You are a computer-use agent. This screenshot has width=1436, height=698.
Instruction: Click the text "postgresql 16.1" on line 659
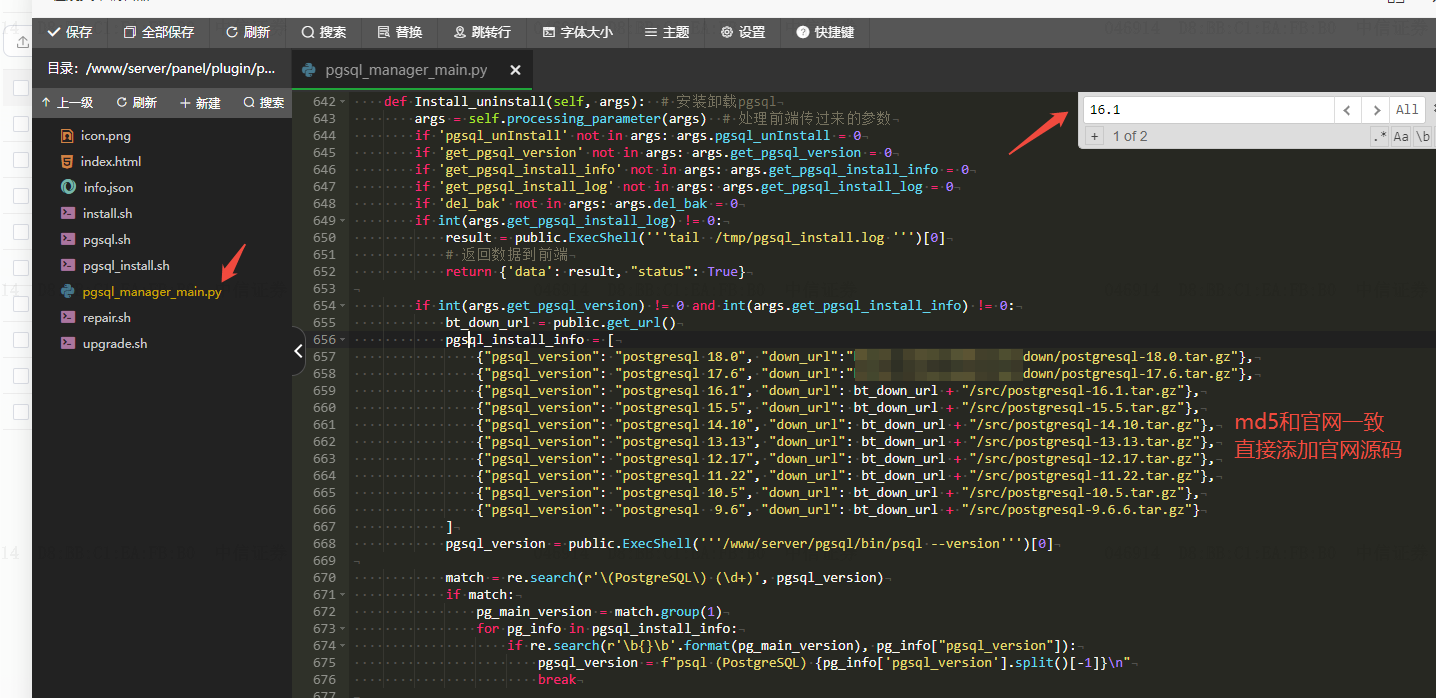point(684,391)
